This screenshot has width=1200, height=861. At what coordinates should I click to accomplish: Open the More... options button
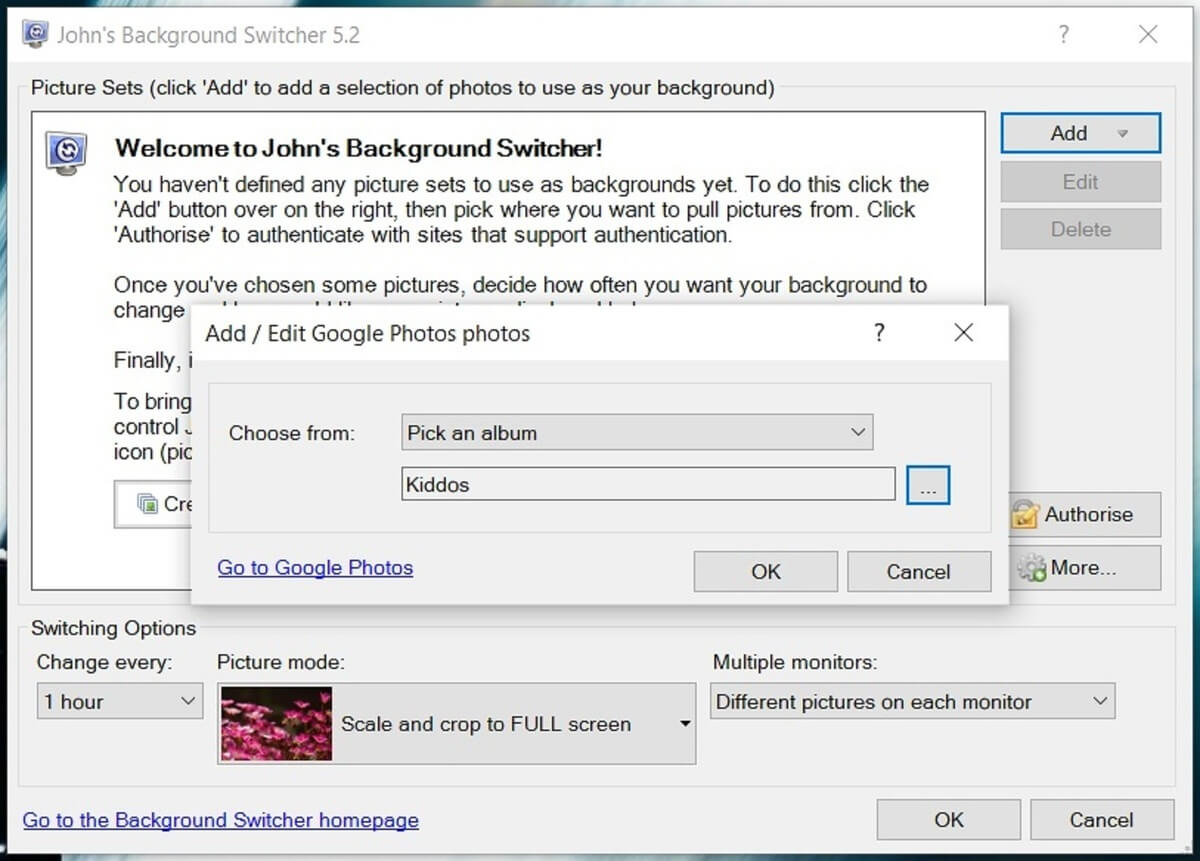(1084, 568)
